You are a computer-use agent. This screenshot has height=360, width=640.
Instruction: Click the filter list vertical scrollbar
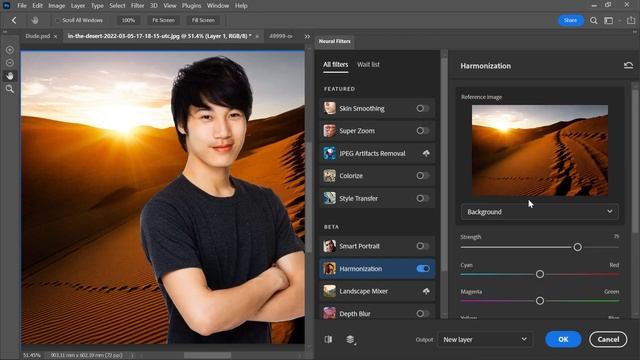point(444,163)
